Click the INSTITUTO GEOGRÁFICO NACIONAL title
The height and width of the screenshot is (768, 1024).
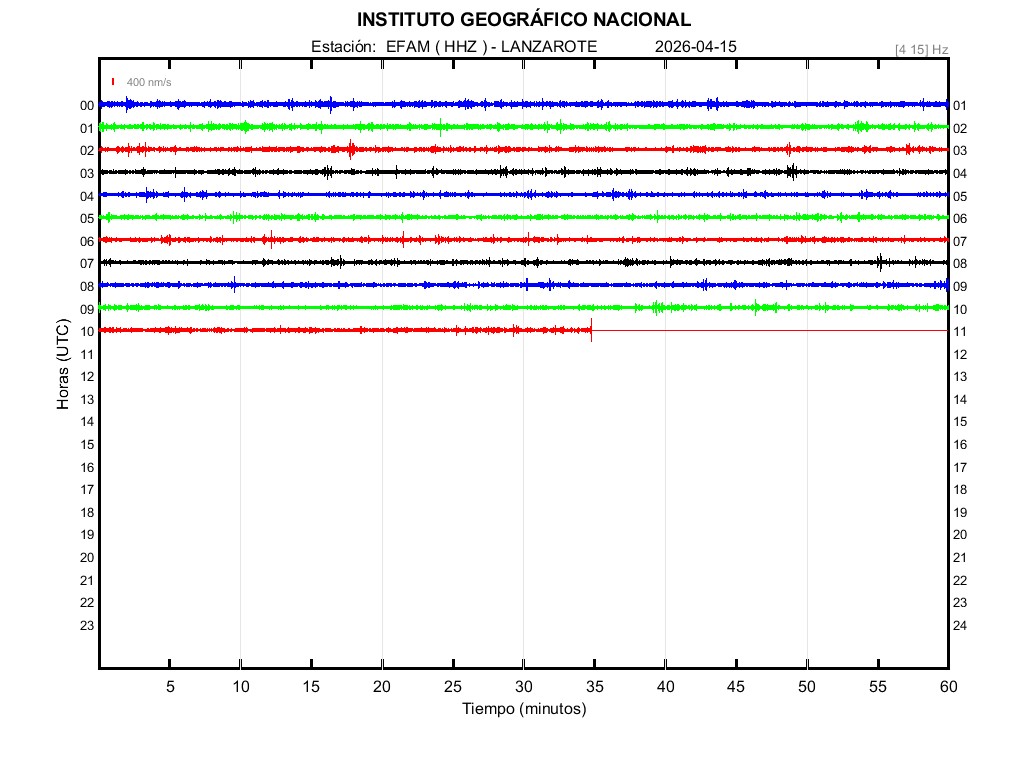point(523,20)
